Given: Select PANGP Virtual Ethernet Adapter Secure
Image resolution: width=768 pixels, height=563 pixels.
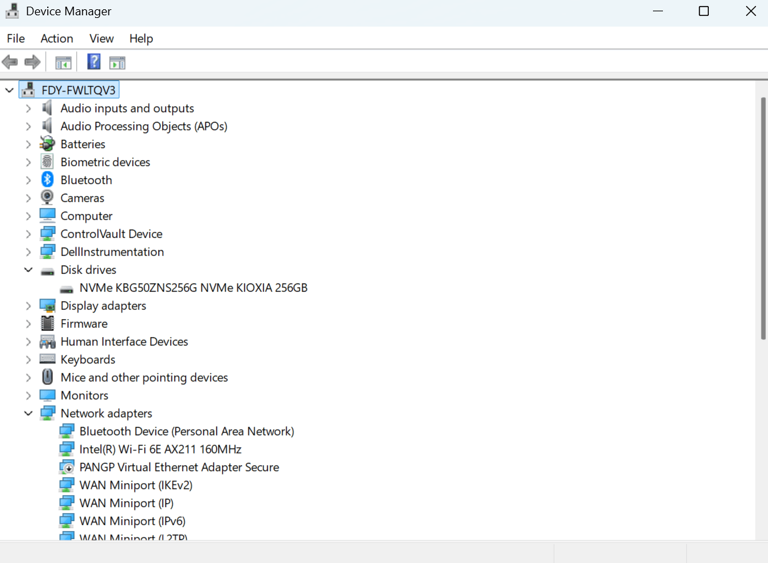Looking at the screenshot, I should pos(179,467).
